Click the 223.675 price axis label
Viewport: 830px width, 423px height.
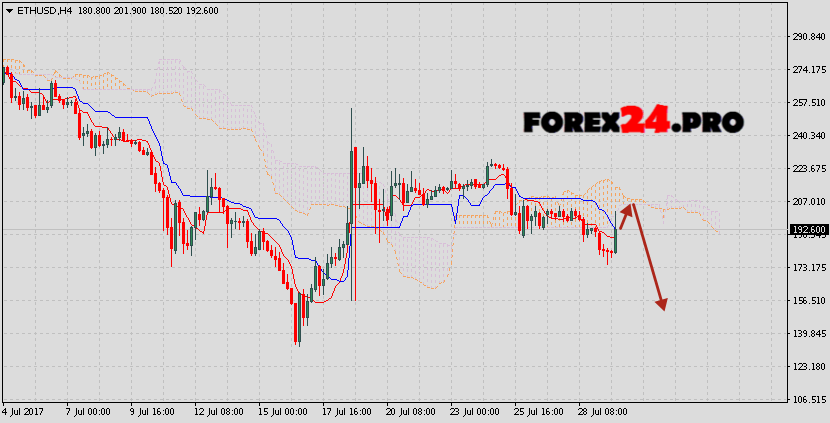tap(806, 168)
